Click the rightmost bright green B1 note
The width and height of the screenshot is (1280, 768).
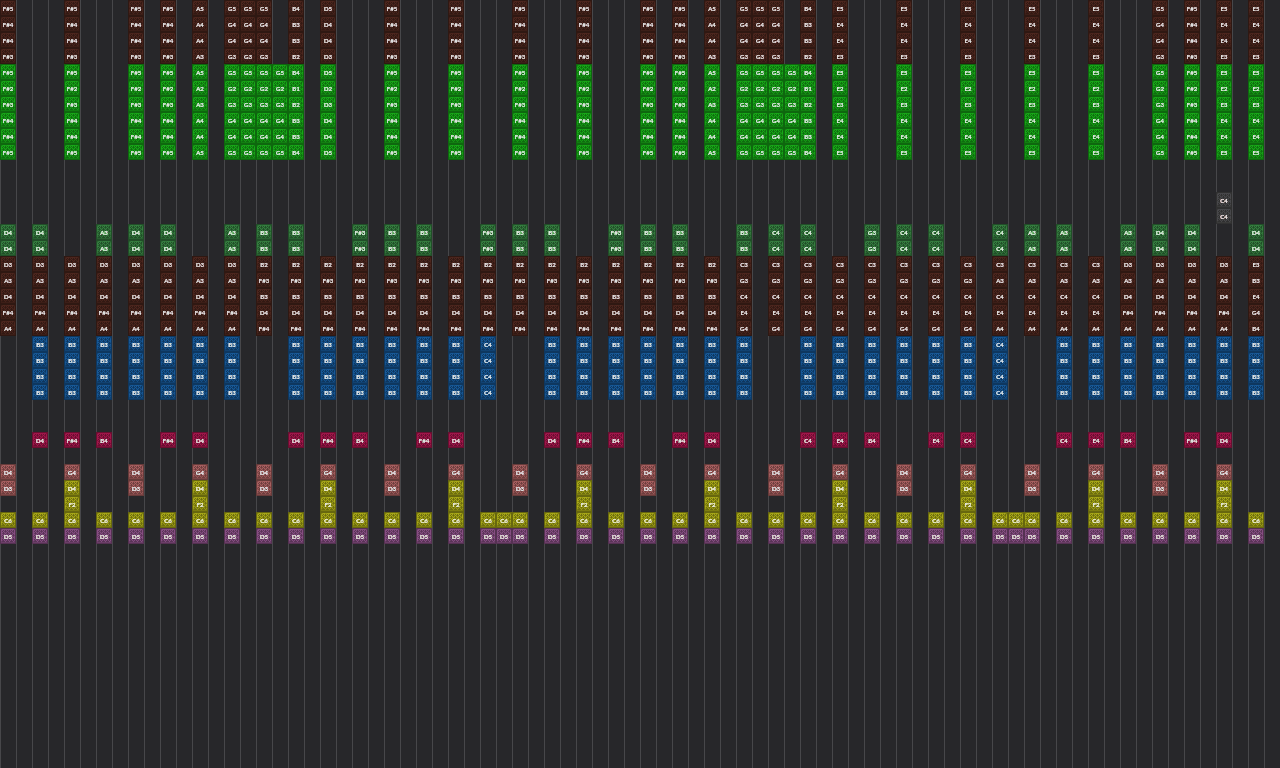tap(808, 89)
